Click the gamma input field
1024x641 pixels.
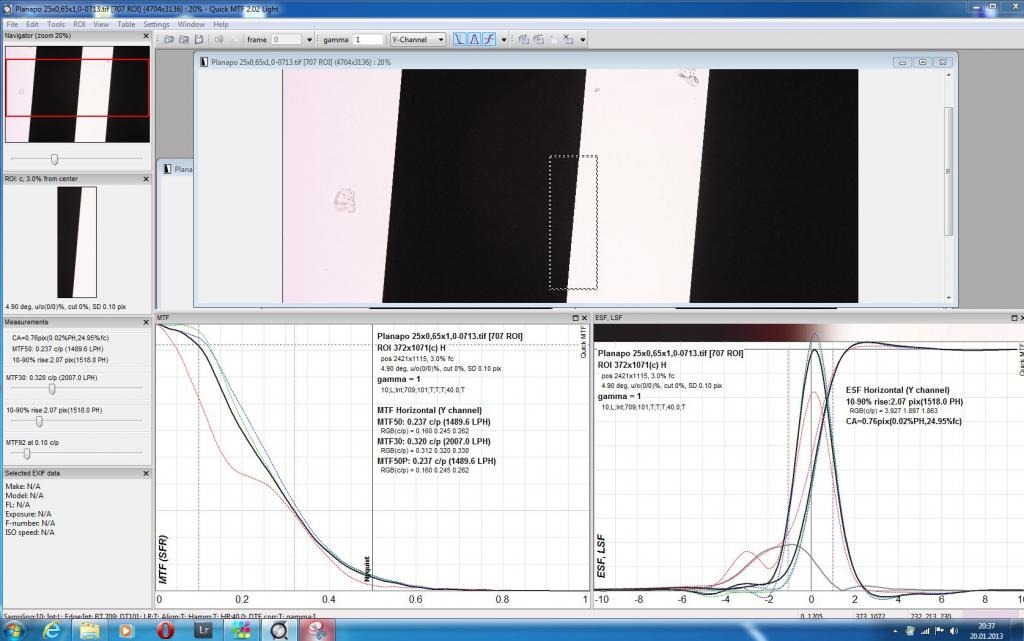[x=367, y=39]
